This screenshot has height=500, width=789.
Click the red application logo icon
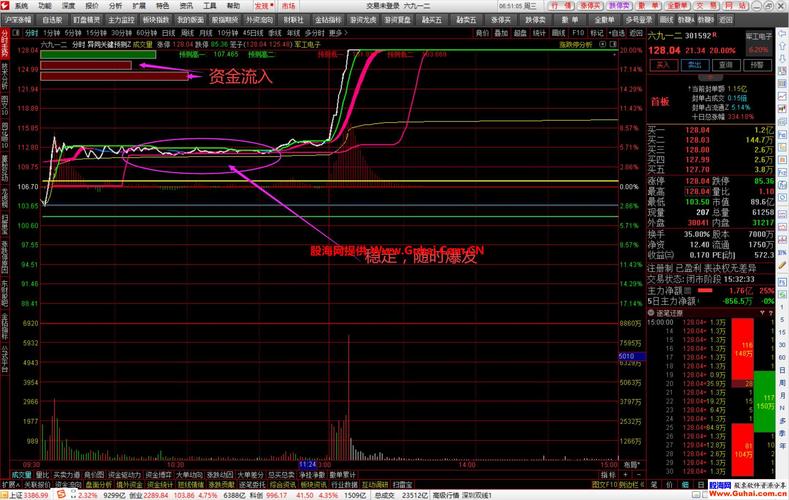coord(6,6)
